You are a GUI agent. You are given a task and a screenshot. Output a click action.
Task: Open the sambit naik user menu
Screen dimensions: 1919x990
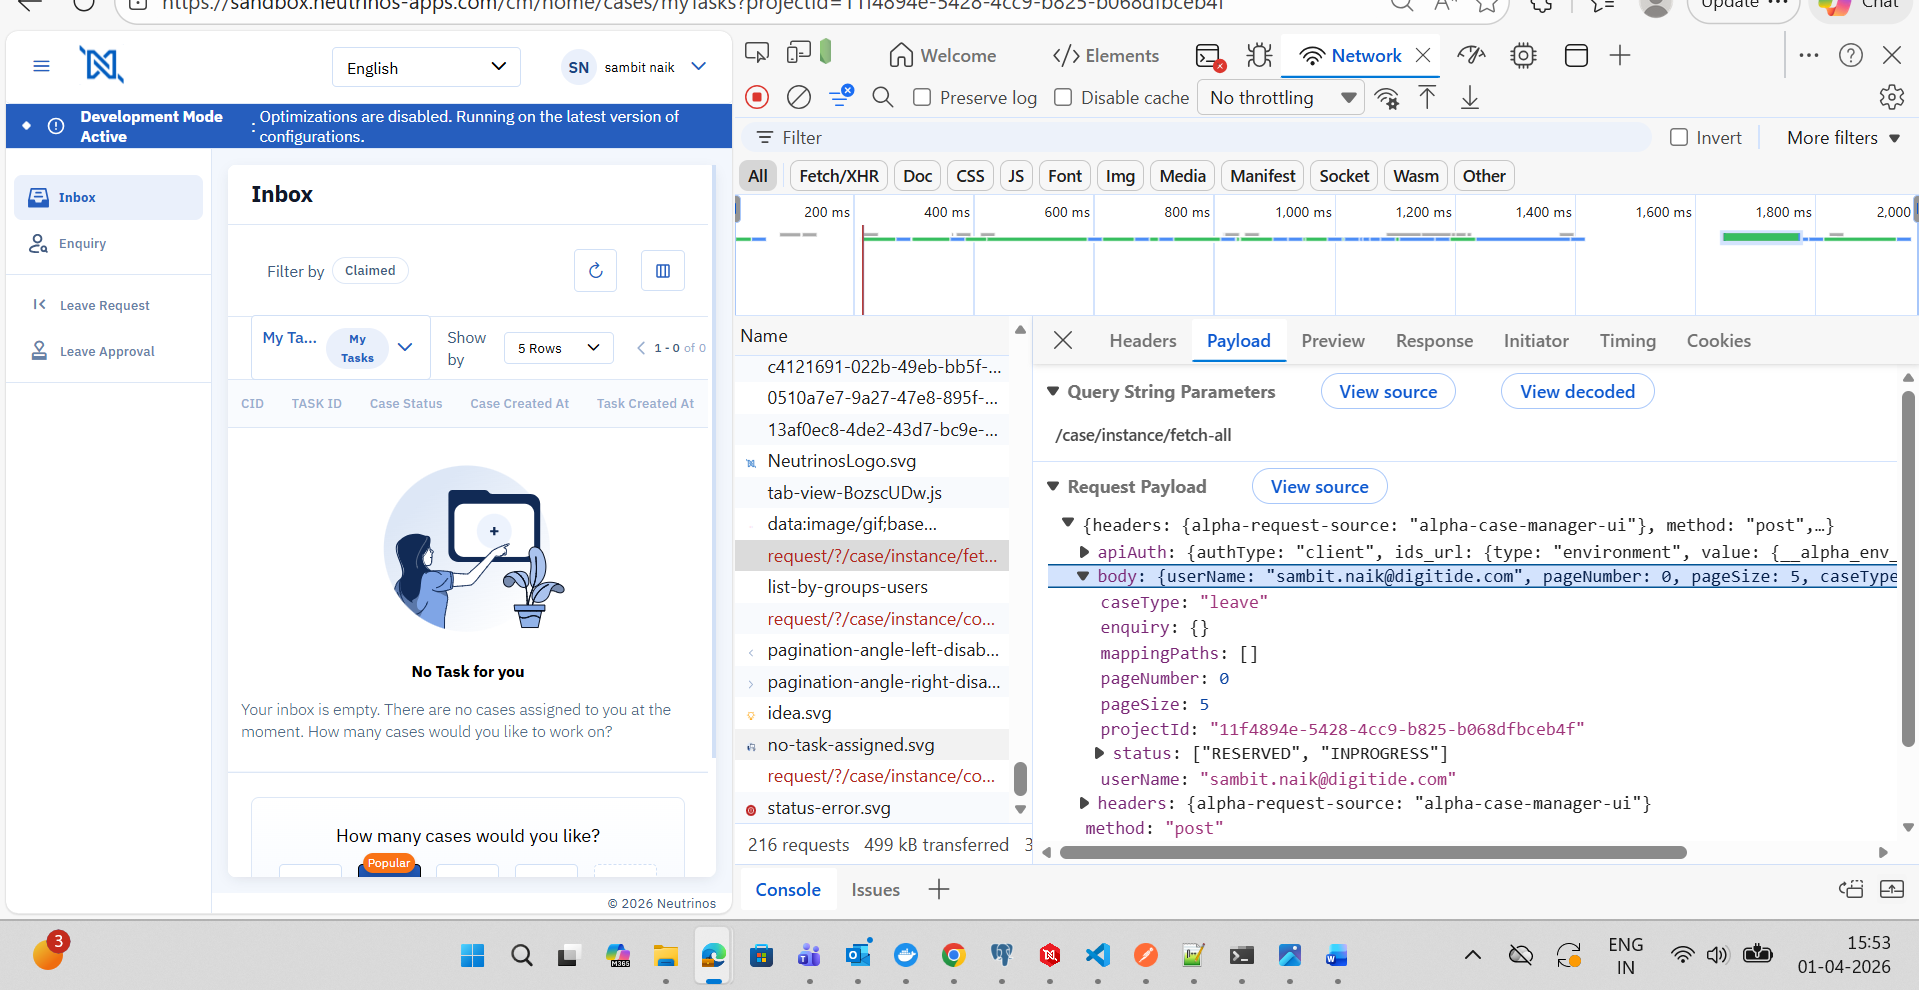point(635,67)
